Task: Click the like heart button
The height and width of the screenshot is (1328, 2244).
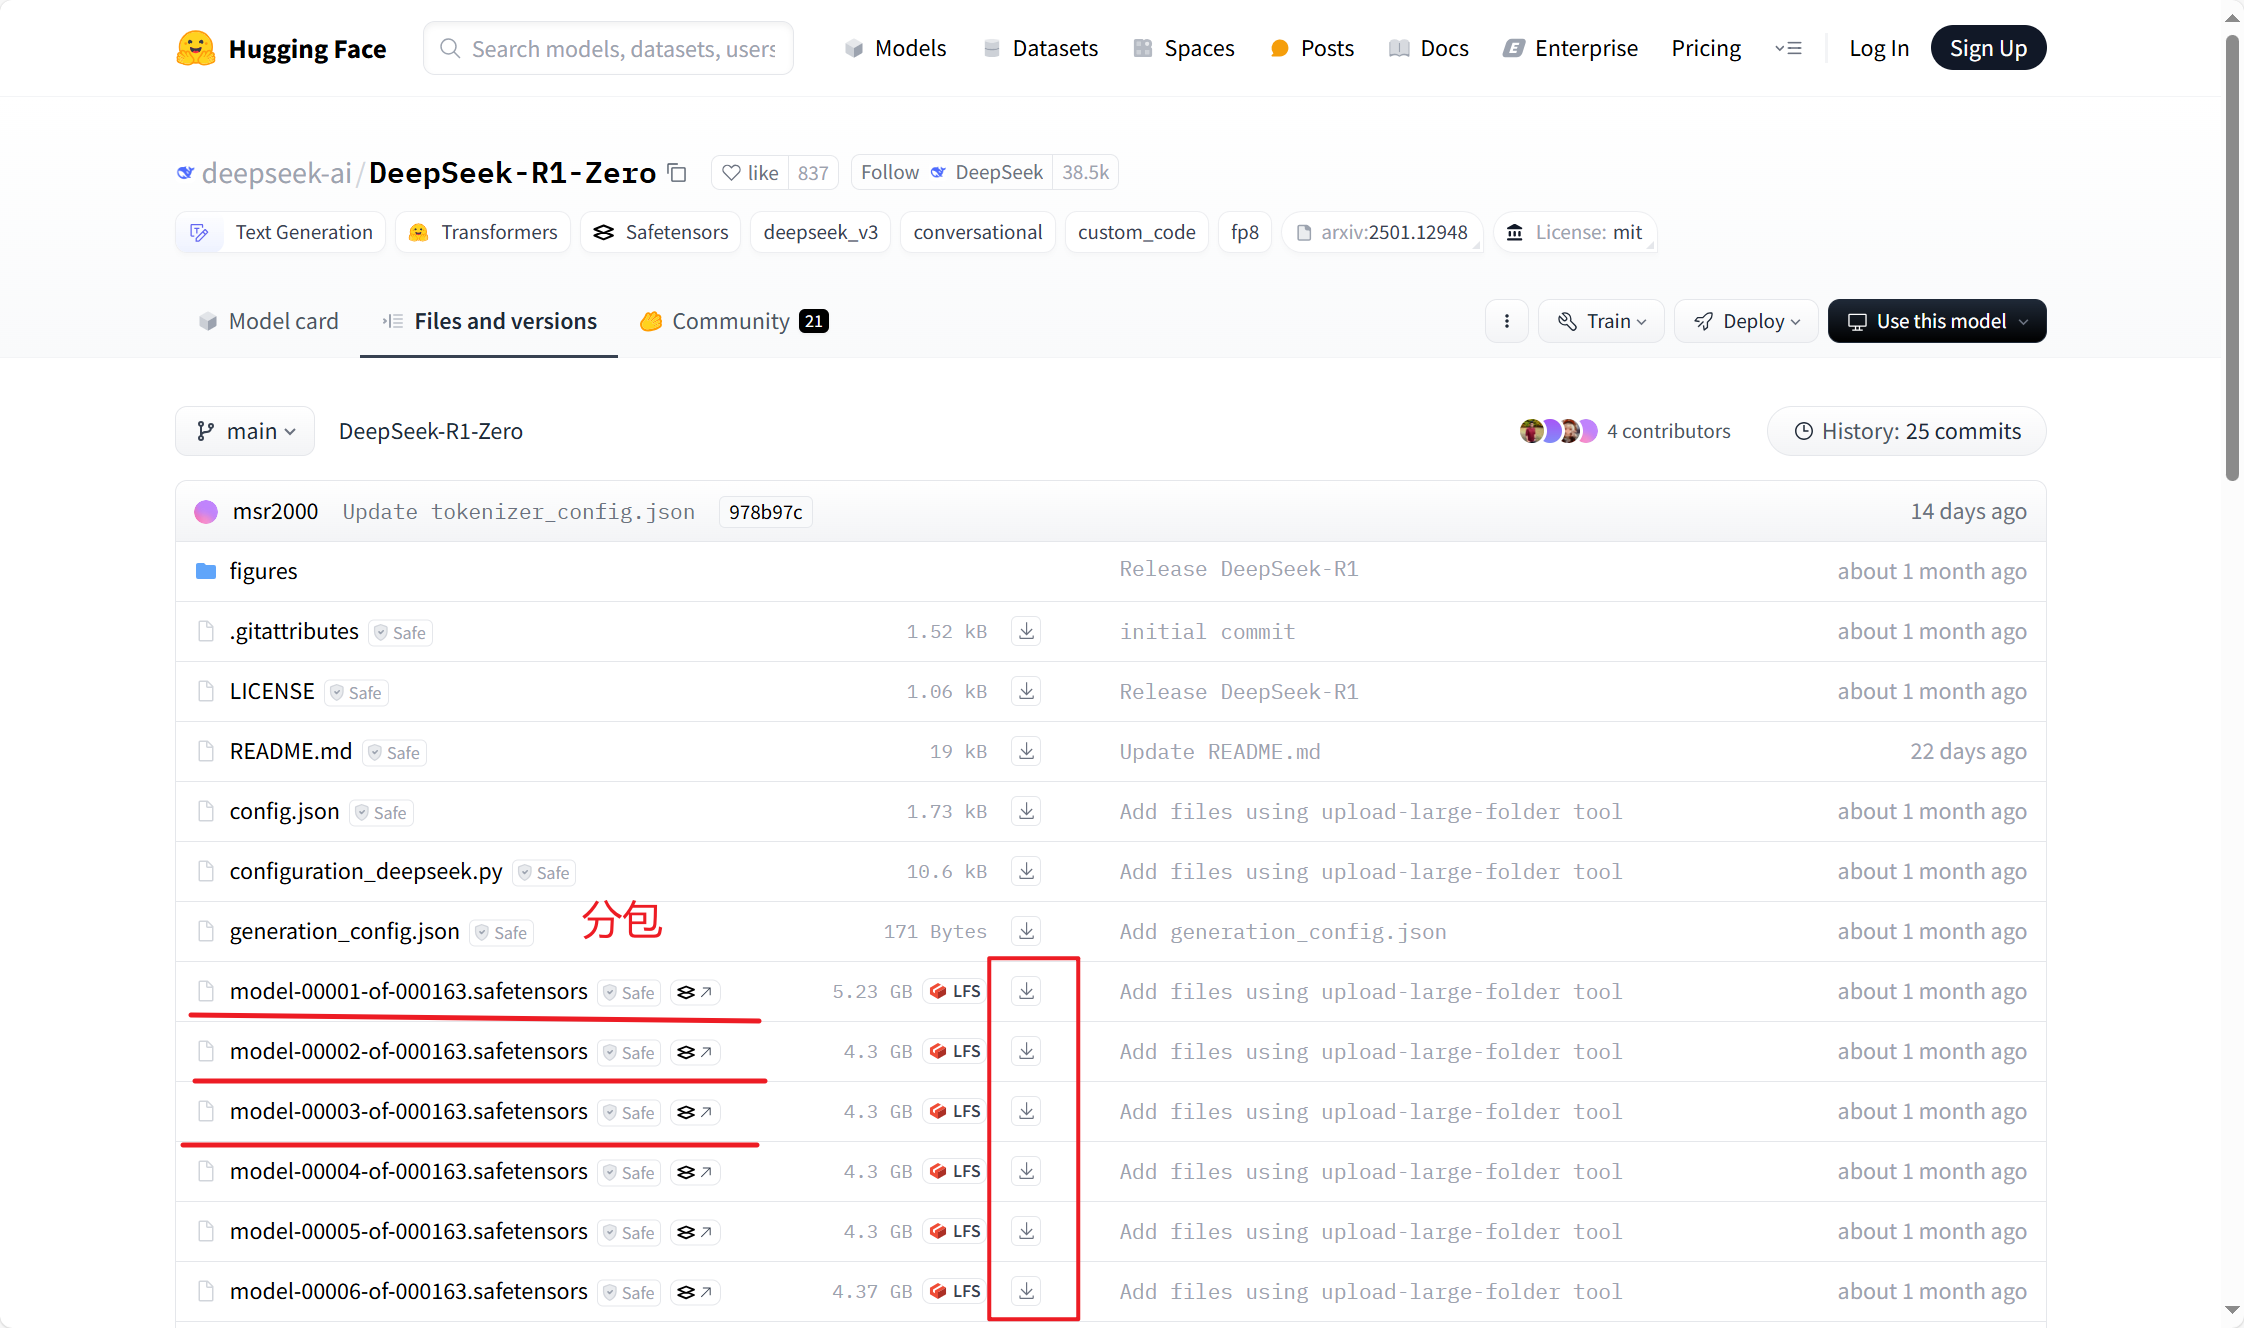Action: 750,172
